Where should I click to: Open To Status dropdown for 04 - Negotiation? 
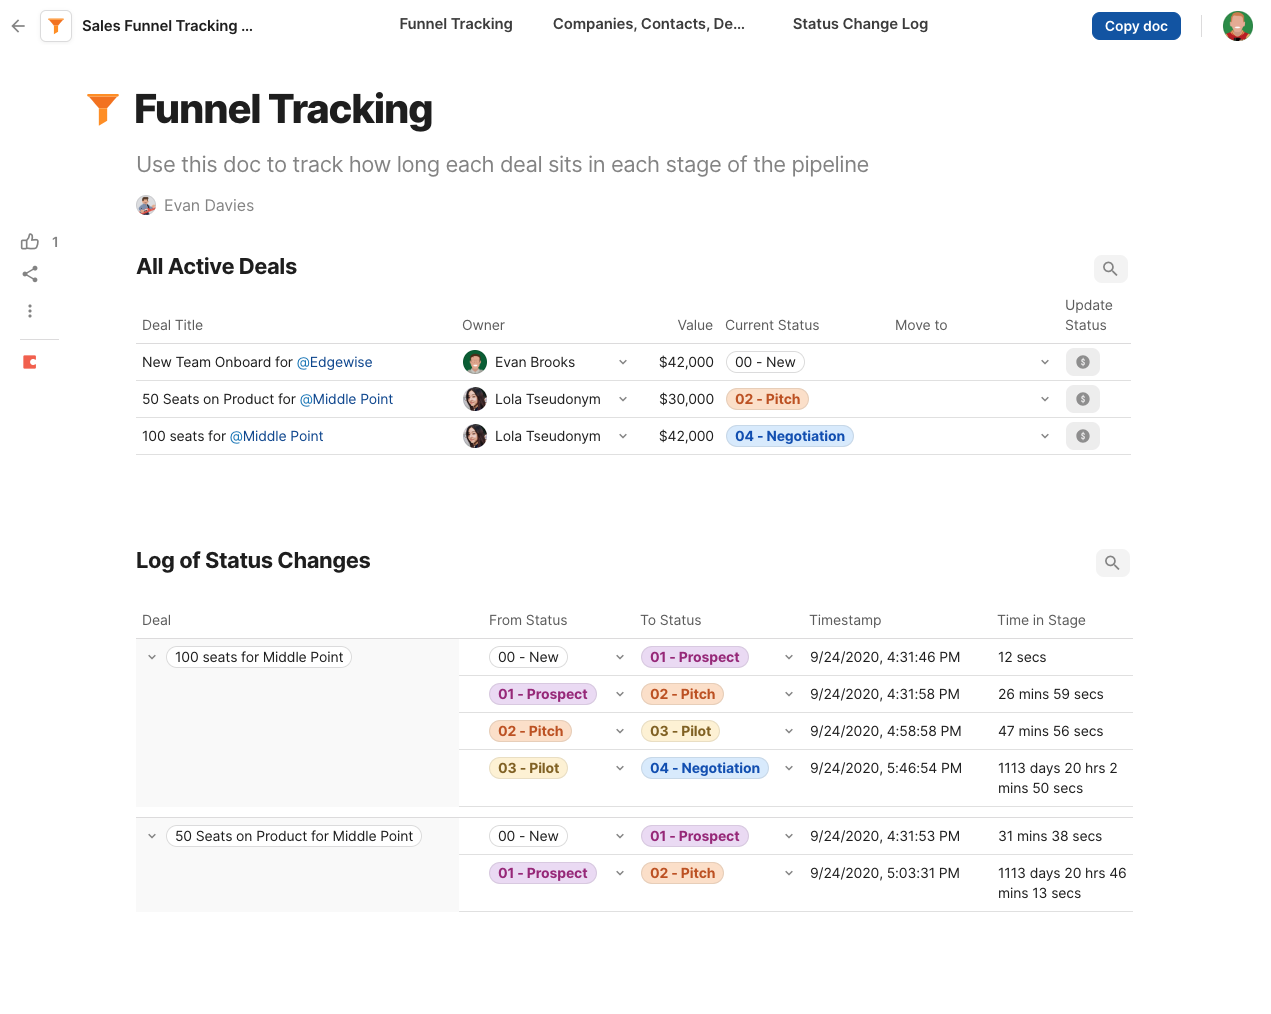789,768
